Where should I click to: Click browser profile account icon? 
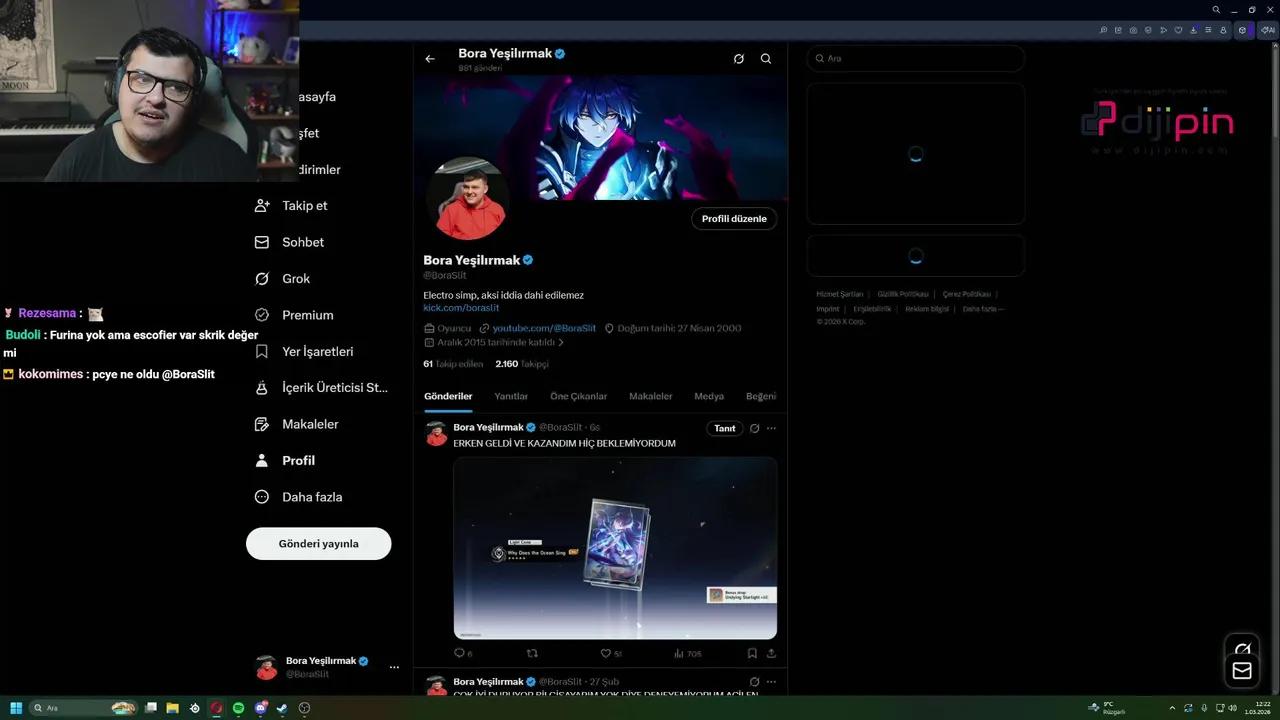coord(1223,30)
